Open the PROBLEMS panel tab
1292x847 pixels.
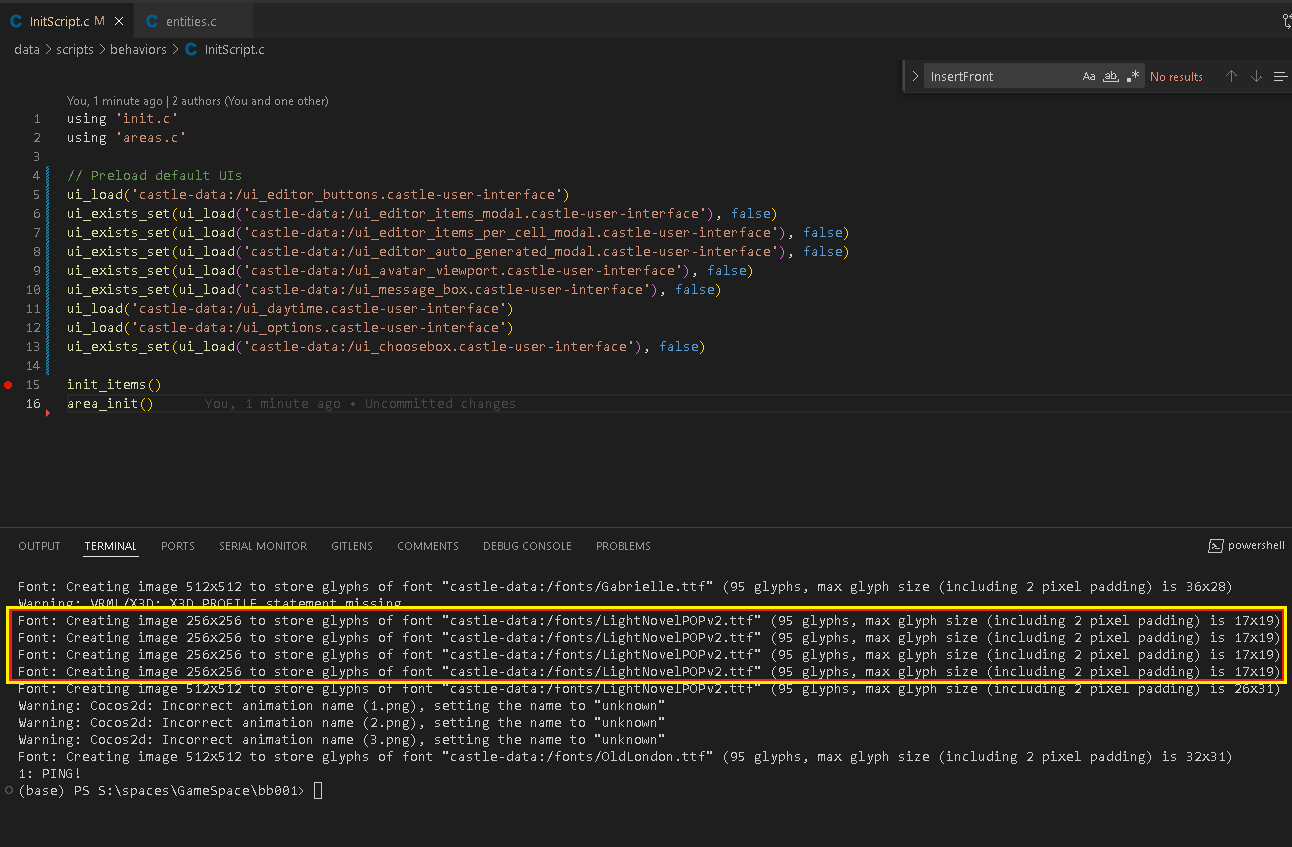[623, 546]
